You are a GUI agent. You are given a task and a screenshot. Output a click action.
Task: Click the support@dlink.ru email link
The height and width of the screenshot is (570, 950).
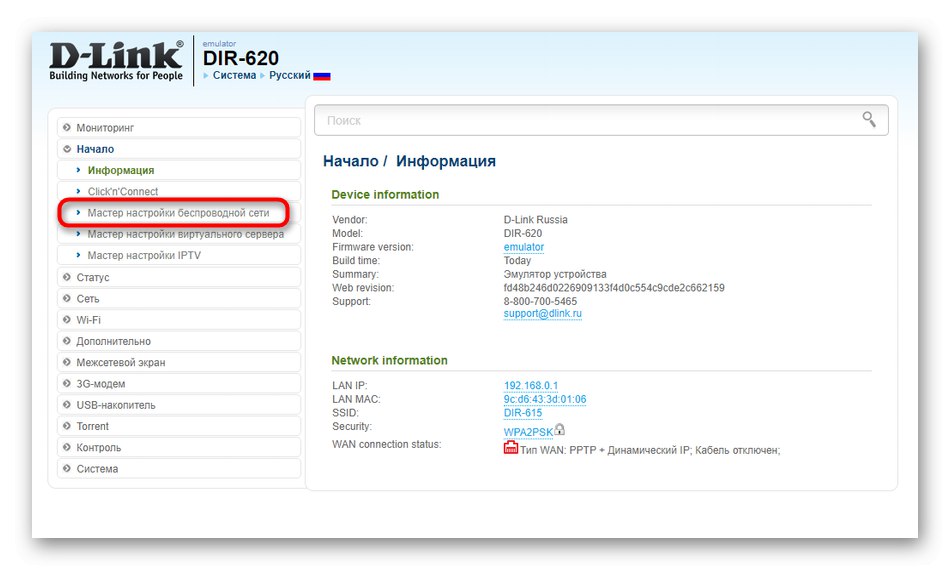pos(542,313)
